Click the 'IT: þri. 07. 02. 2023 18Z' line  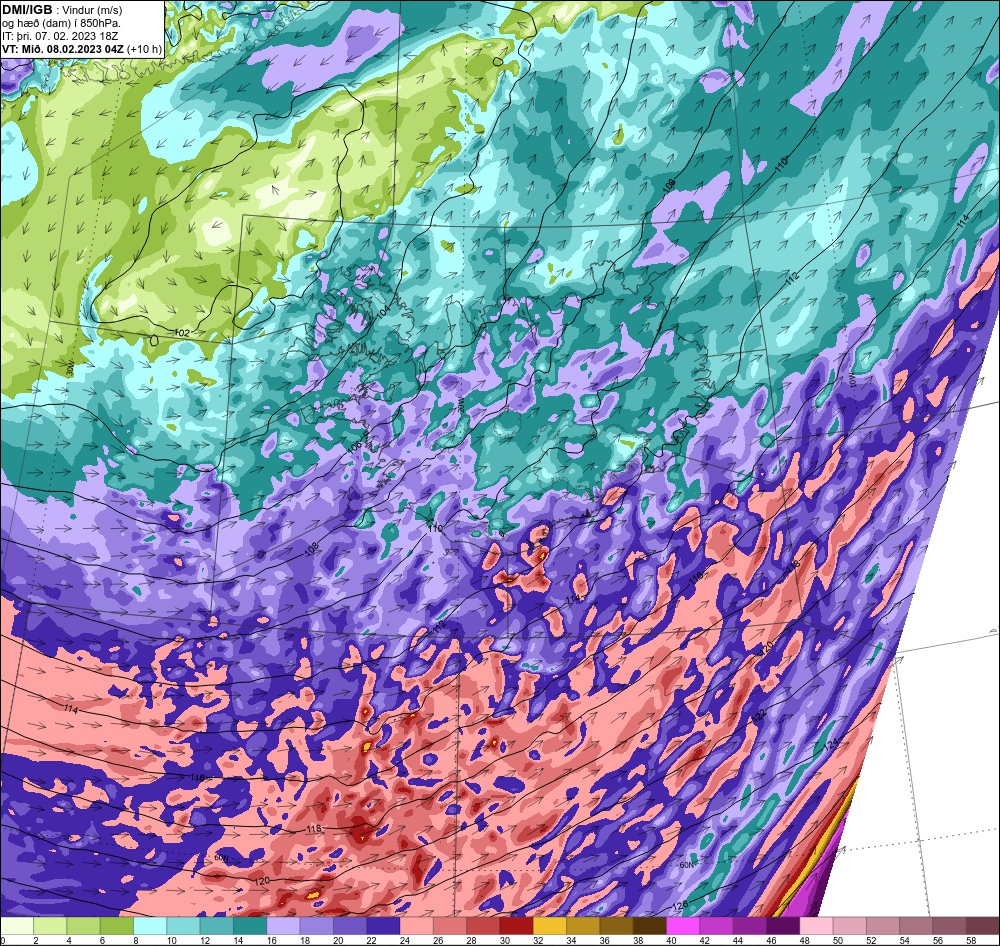coord(61,36)
